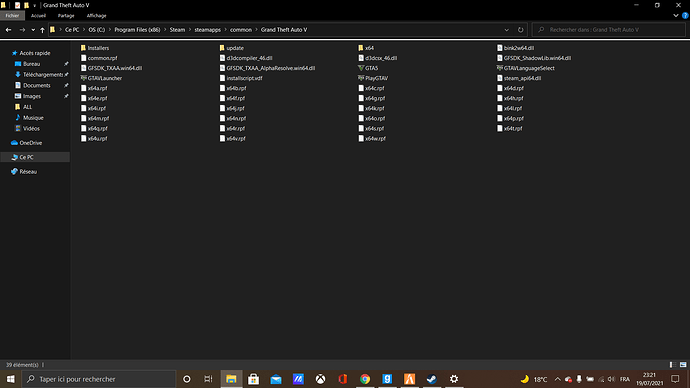Viewport: 690px width, 388px height.
Task: Open Microsoft Store from the taskbar
Action: 253,379
